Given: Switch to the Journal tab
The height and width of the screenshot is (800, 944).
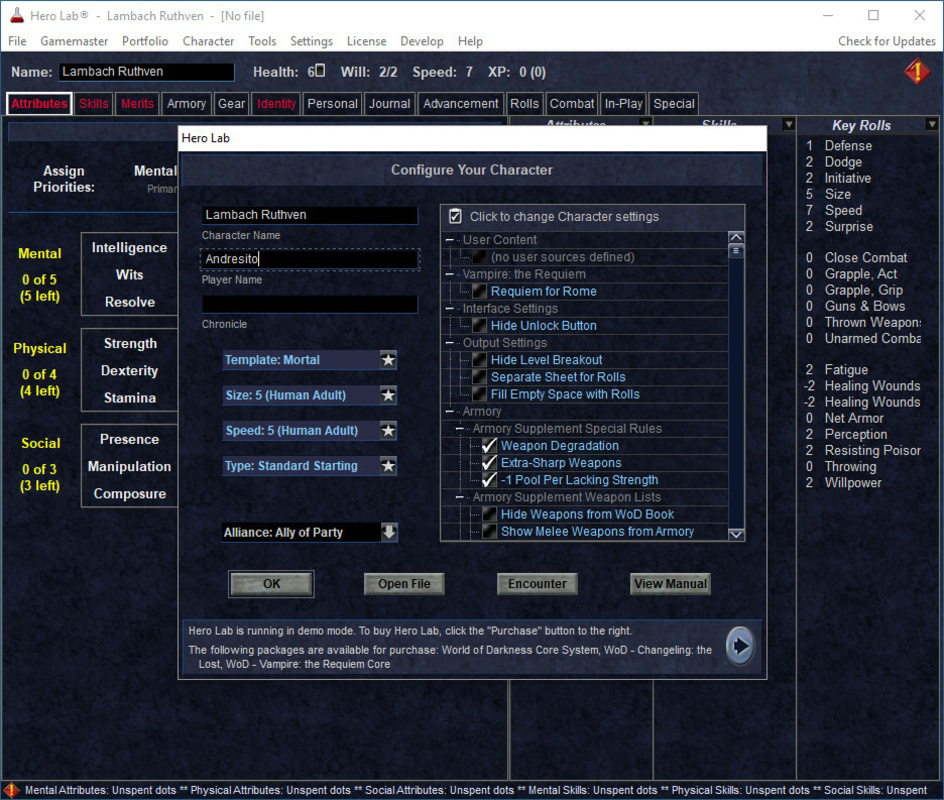Looking at the screenshot, I should (x=390, y=104).
